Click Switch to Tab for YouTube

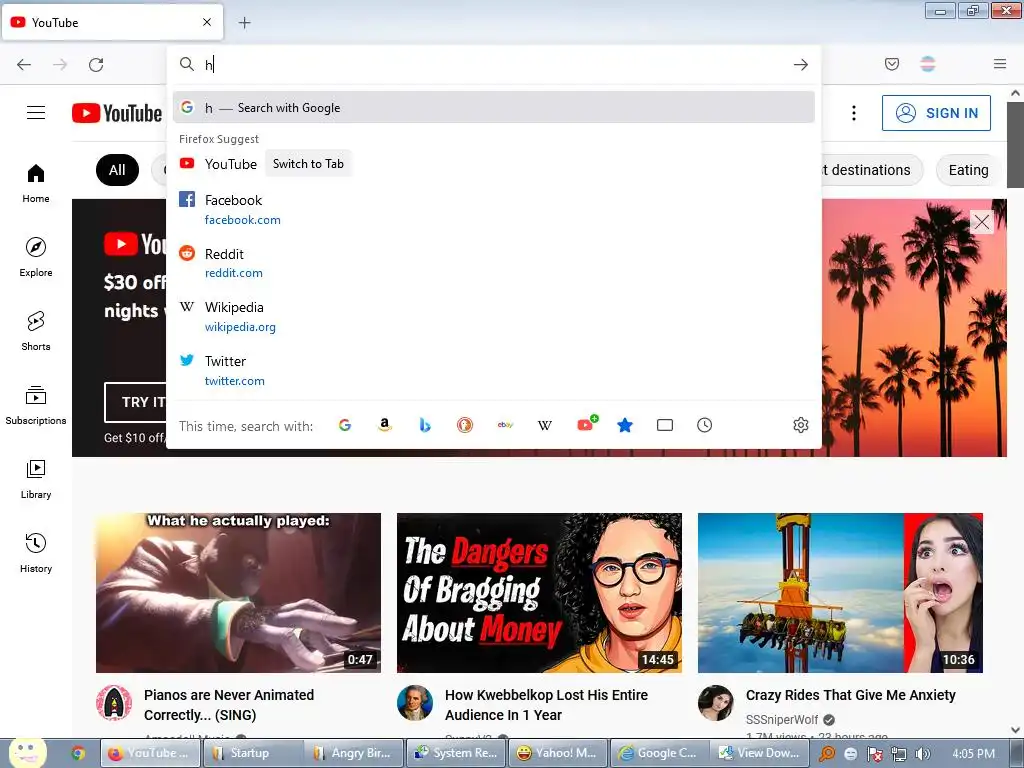click(x=308, y=164)
